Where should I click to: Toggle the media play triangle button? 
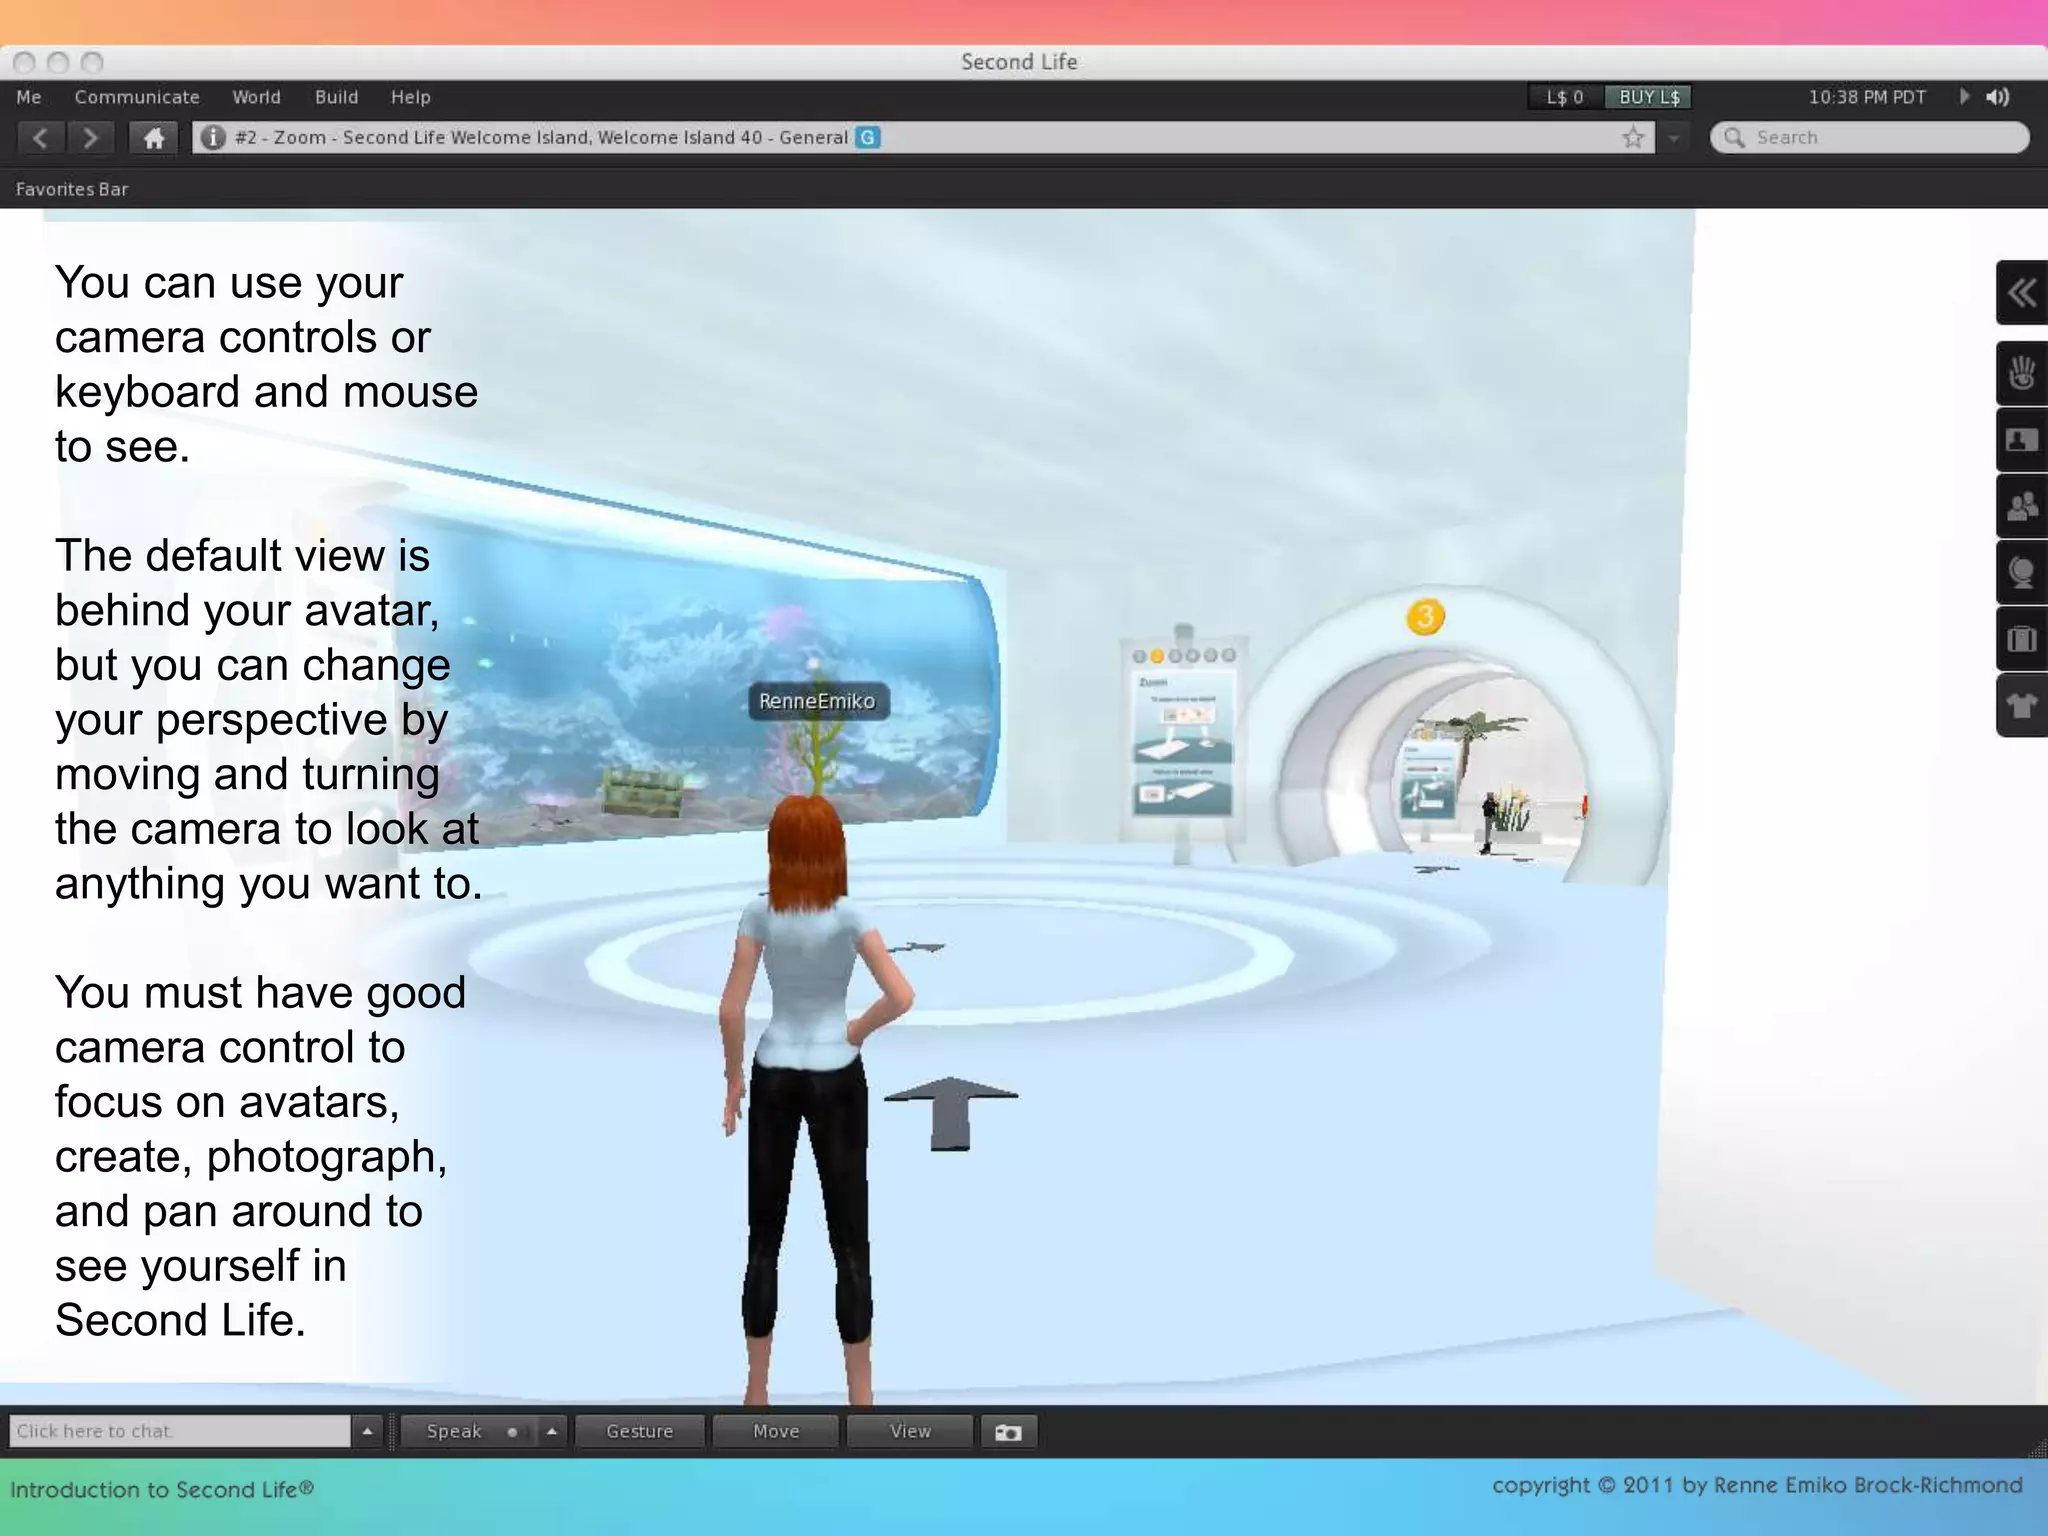[1964, 97]
